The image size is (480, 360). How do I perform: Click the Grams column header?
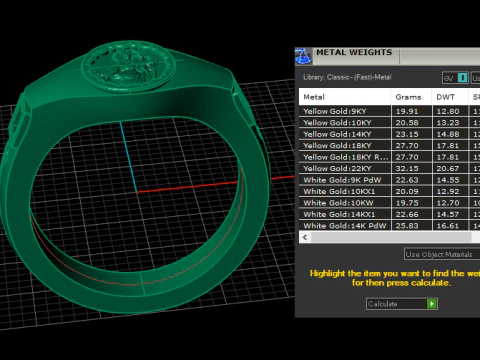point(411,97)
